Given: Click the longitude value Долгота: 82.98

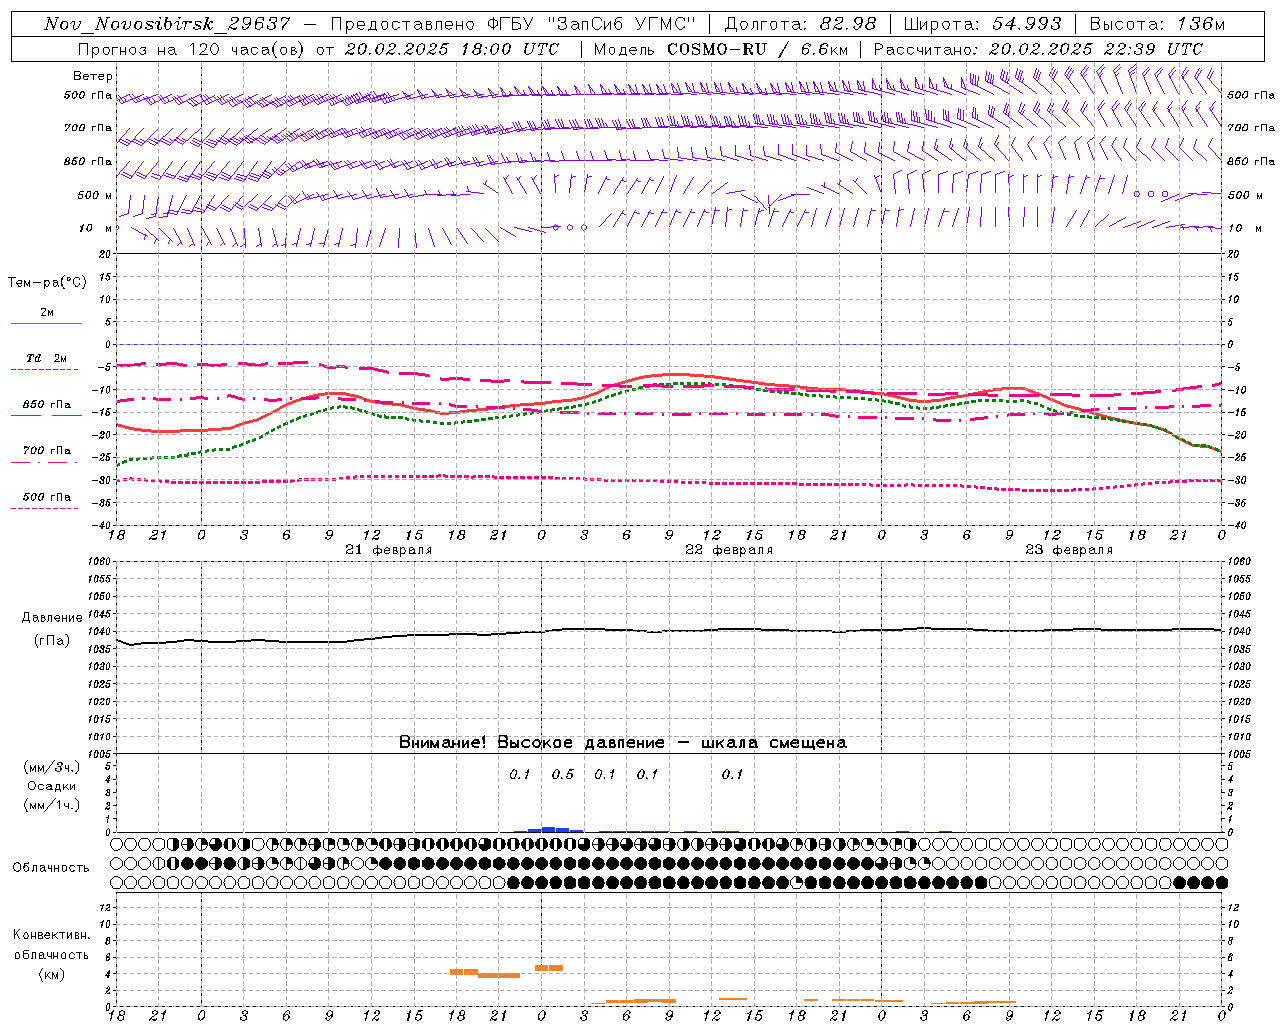Looking at the screenshot, I should tap(800, 24).
